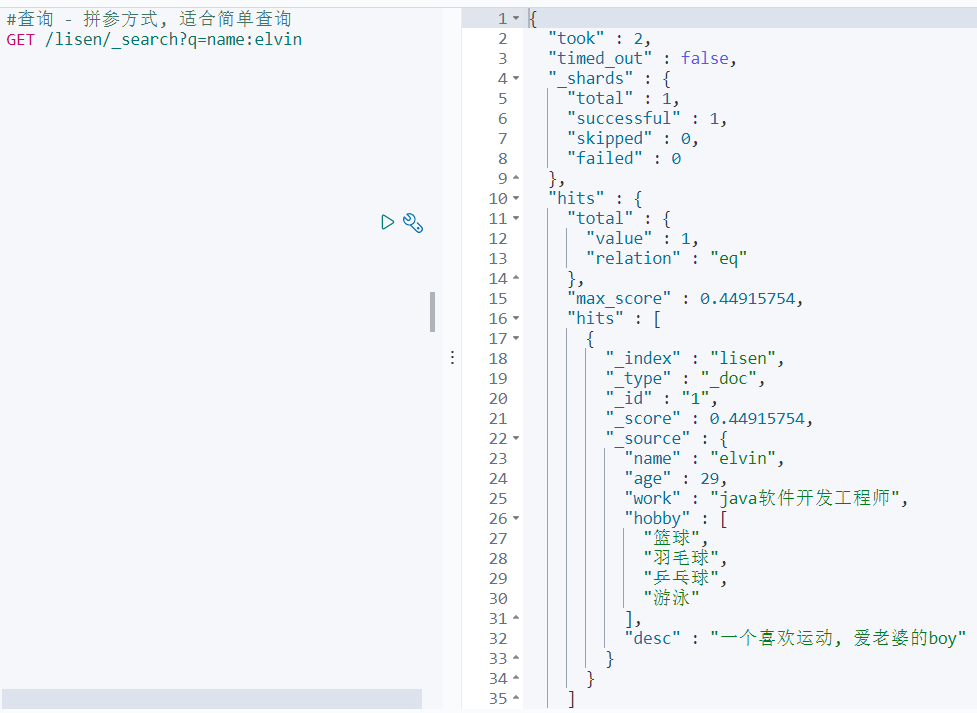Click the comment line starting with #查询
Image resolution: width=977 pixels, height=713 pixels.
pyautogui.click(x=149, y=19)
